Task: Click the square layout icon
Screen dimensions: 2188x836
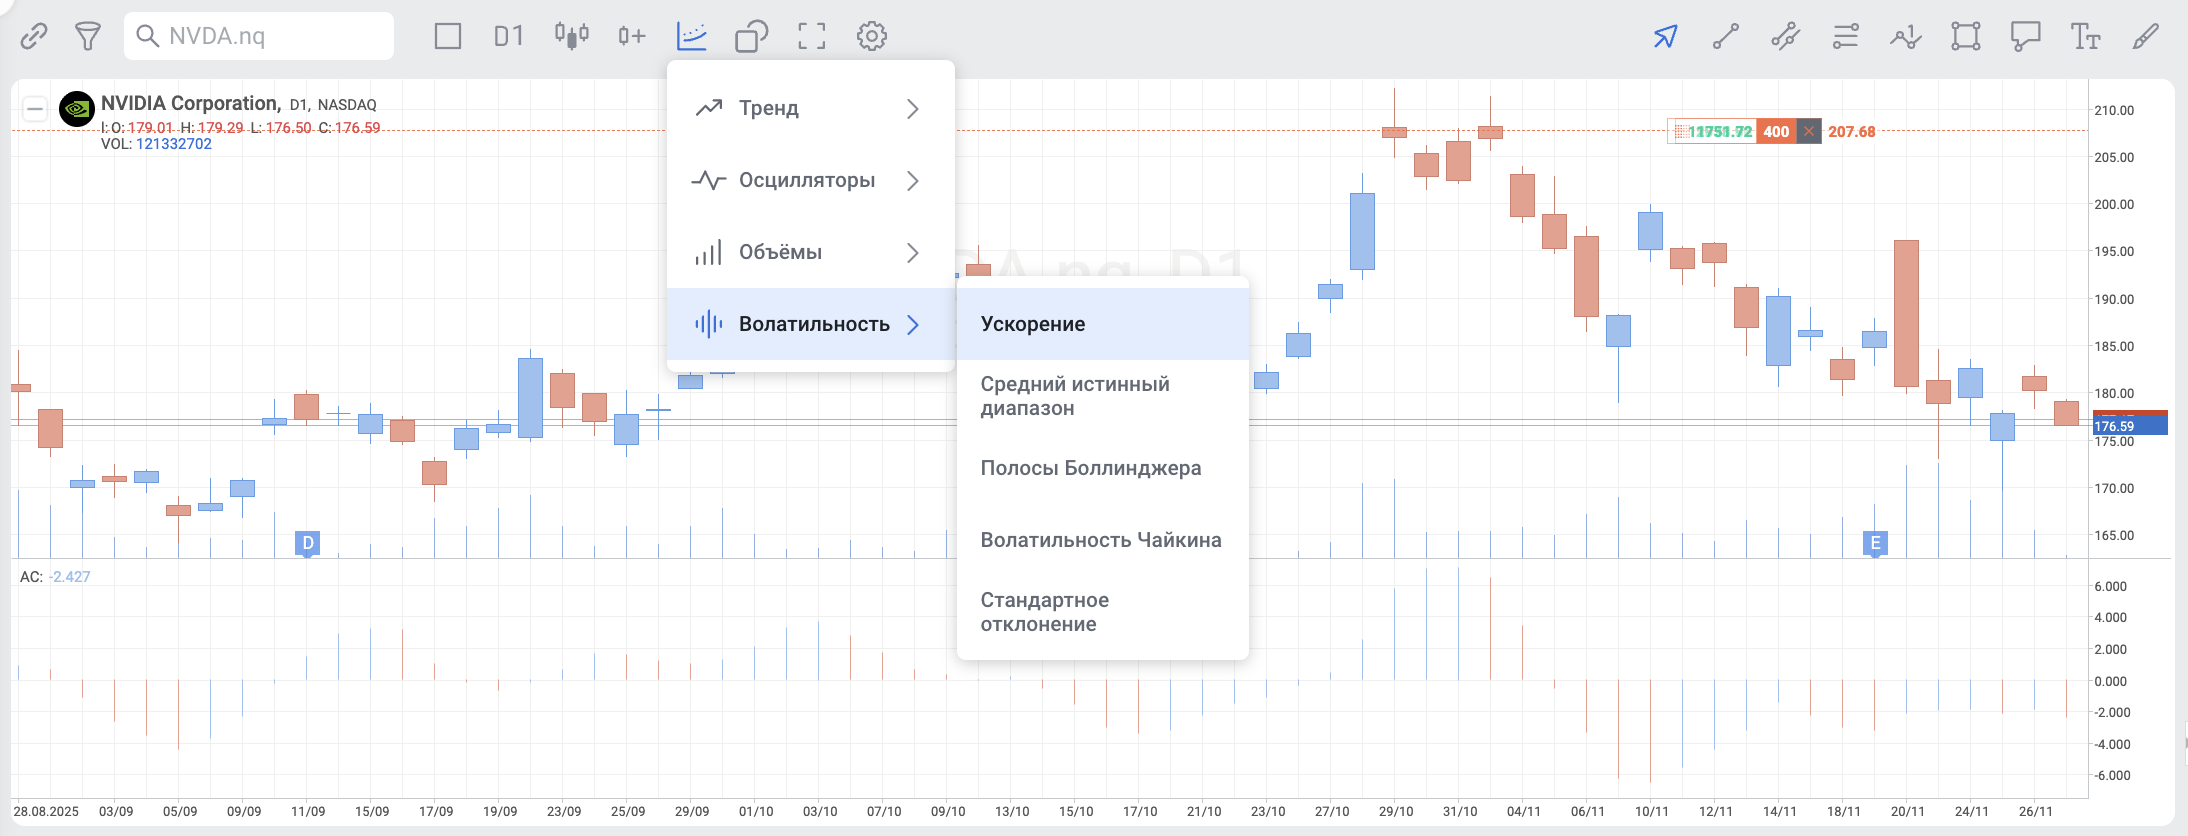Action: coord(448,36)
